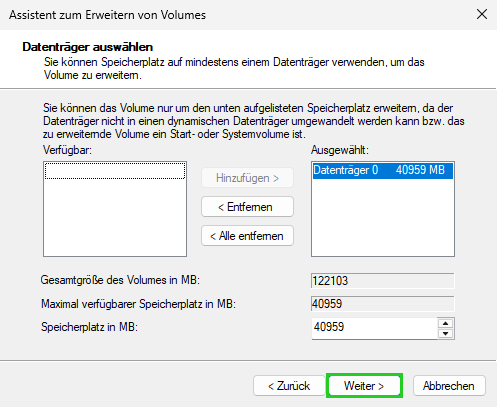Close the Assistent zum Erweitern von Volumes
The height and width of the screenshot is (407, 497).
tap(482, 14)
